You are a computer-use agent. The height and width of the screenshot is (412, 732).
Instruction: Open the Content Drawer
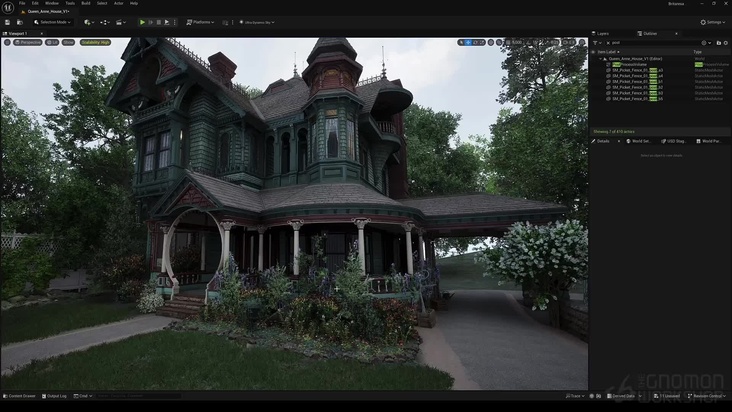[20, 396]
